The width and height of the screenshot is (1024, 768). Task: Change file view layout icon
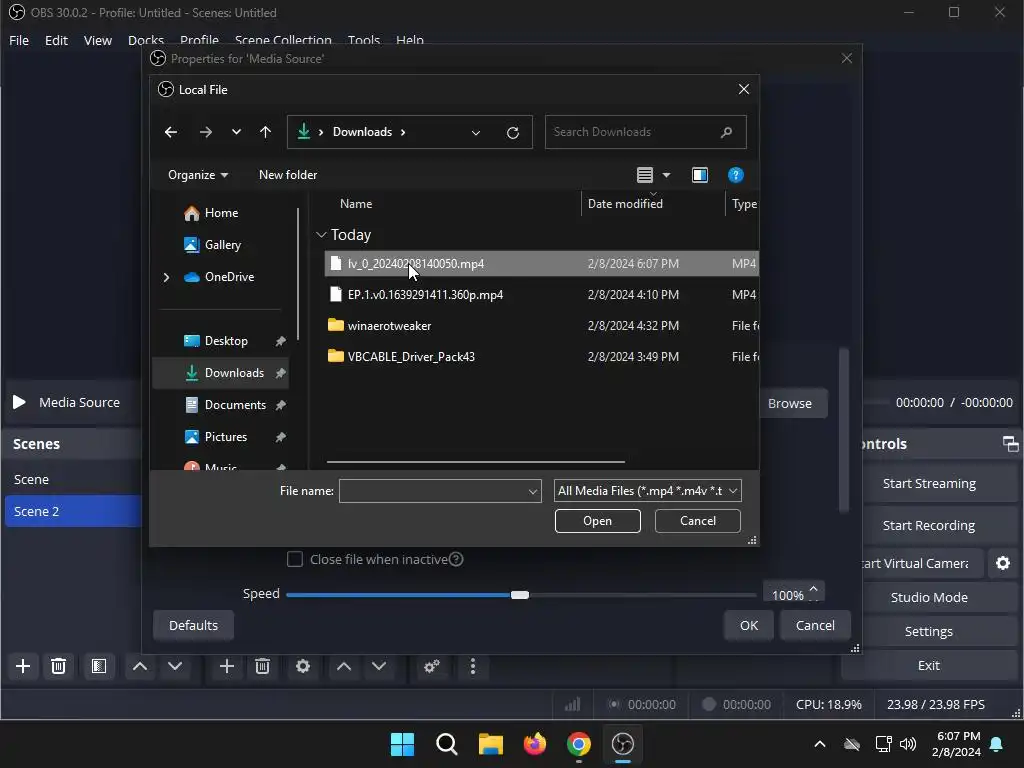pyautogui.click(x=645, y=175)
